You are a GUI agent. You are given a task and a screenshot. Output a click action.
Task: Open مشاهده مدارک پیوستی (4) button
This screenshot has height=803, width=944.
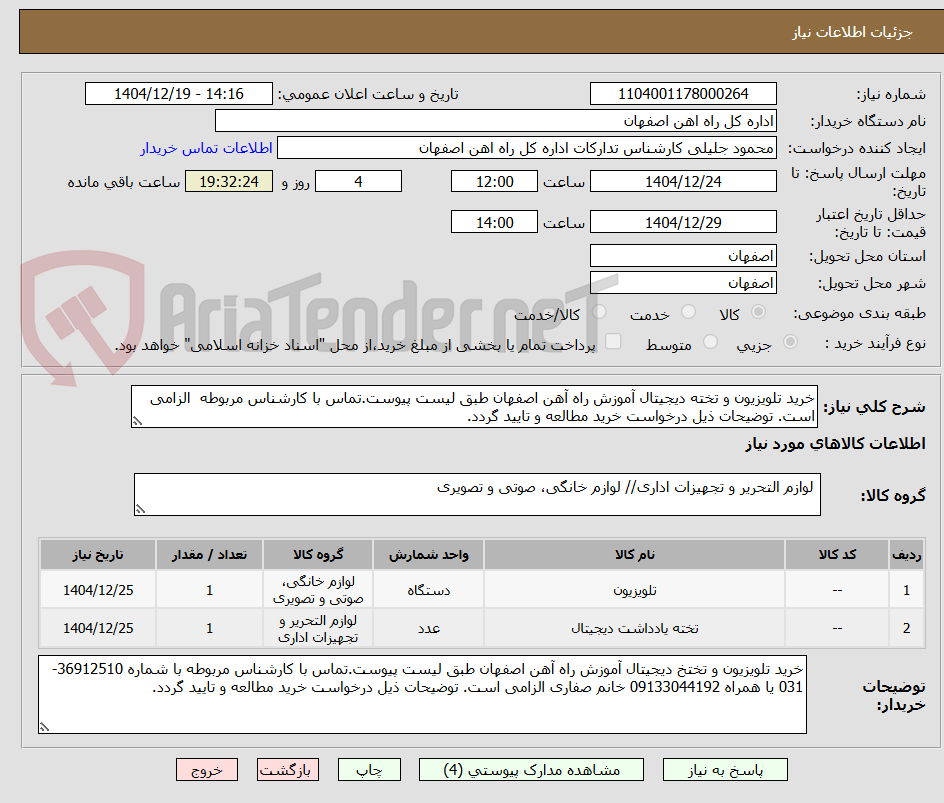pyautogui.click(x=531, y=770)
